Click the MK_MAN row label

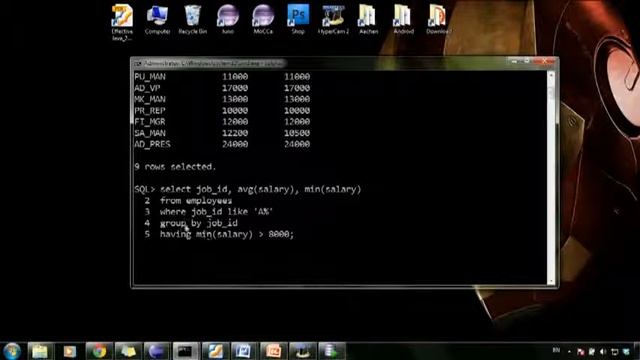[x=150, y=99]
